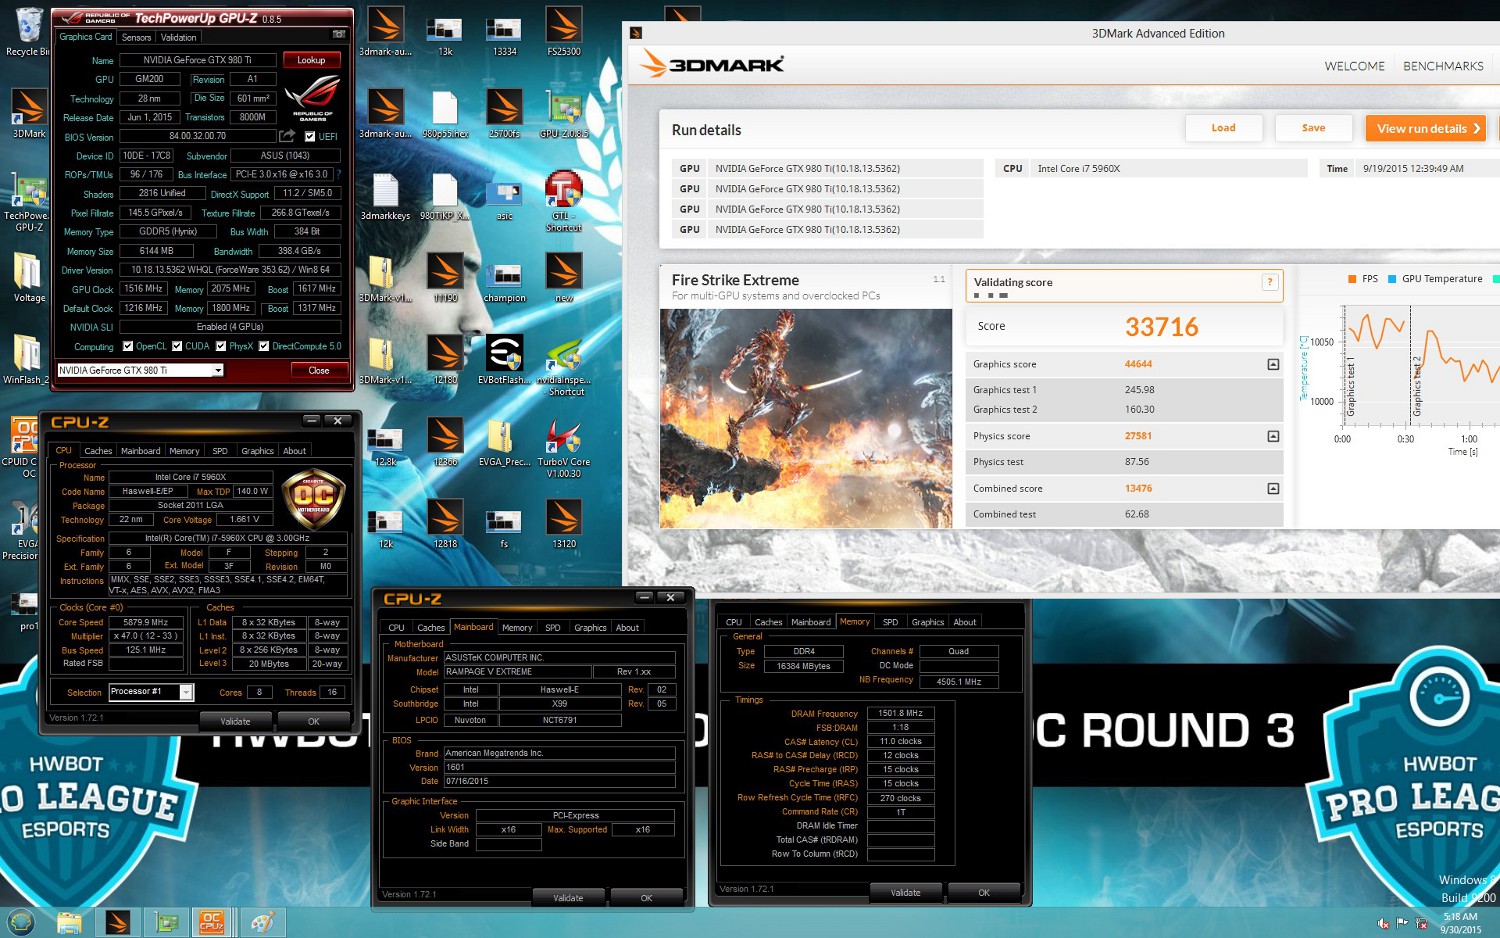Click the orange FPS legend swatch
This screenshot has width=1500, height=938.
tap(1352, 279)
